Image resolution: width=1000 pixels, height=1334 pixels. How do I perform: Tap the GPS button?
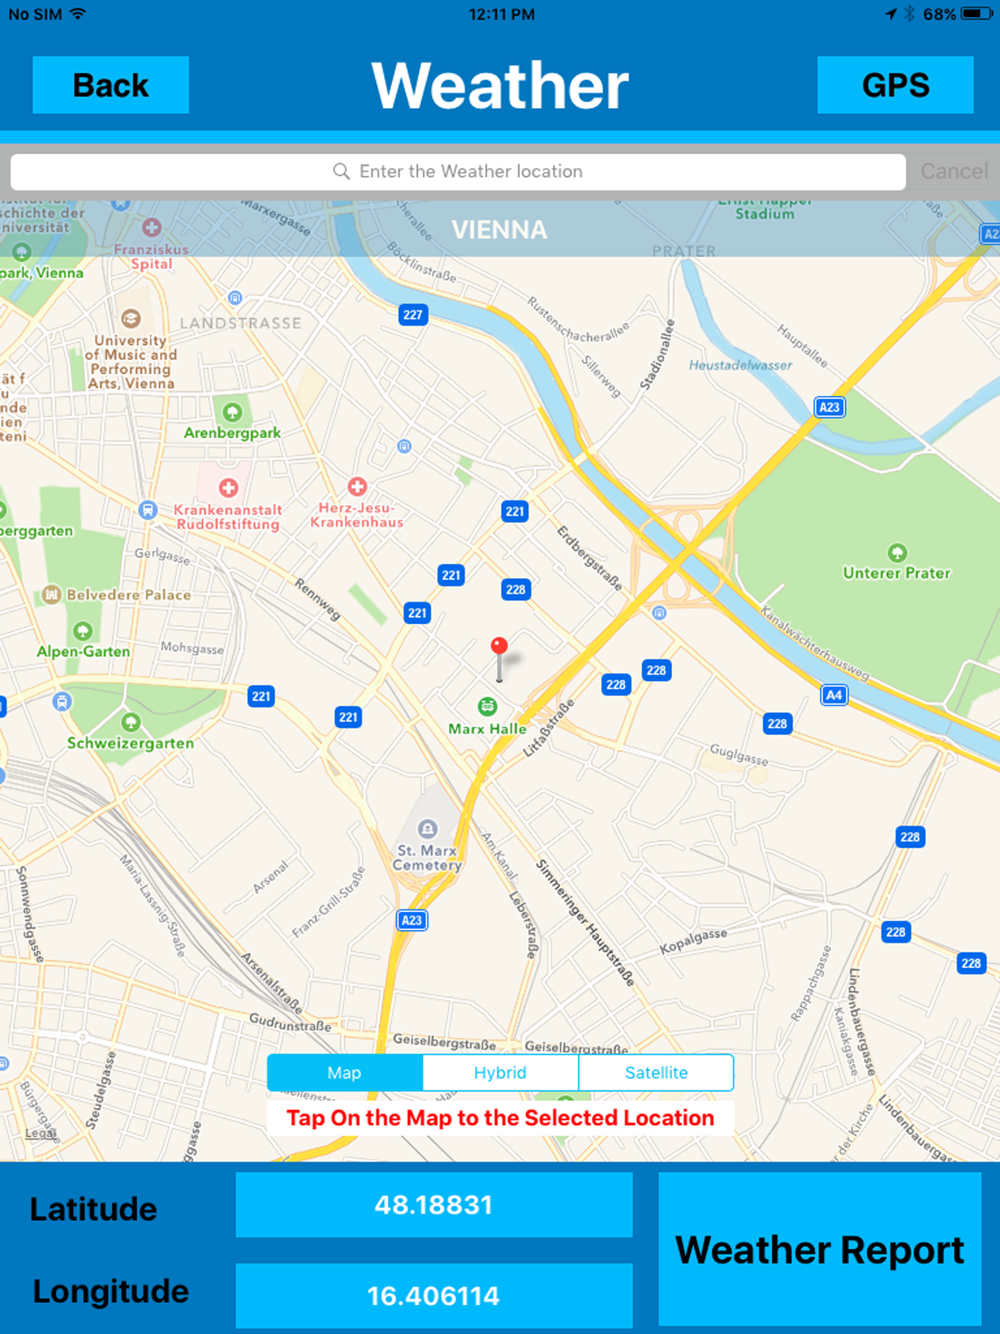(x=896, y=85)
